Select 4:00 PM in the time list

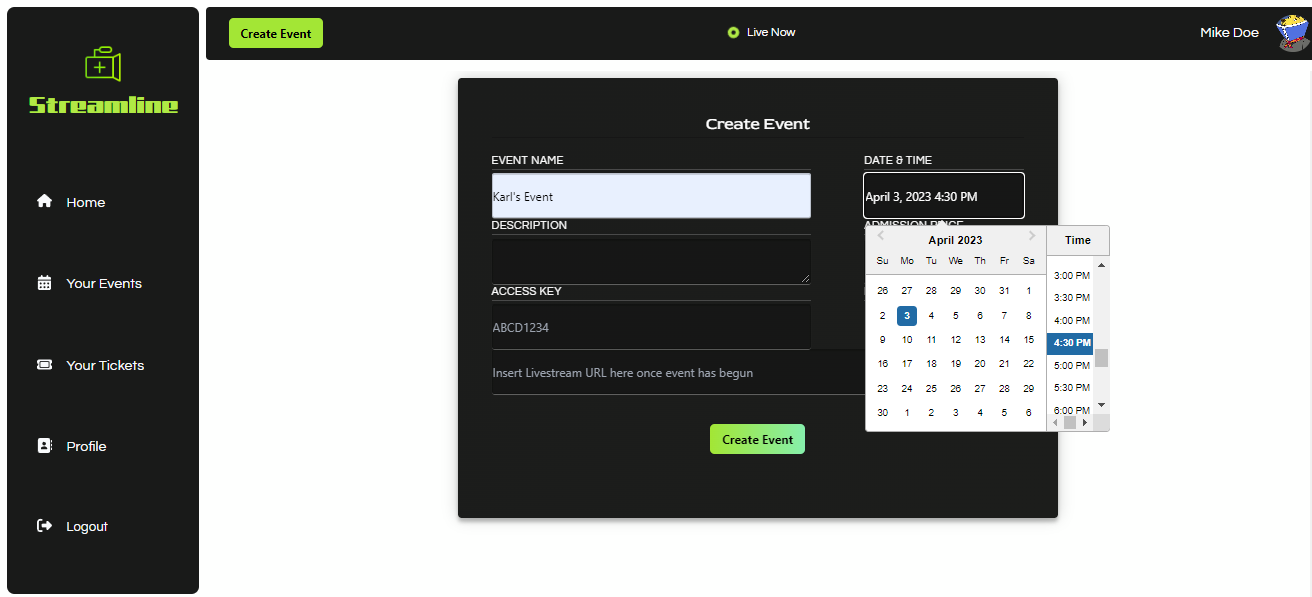click(x=1072, y=321)
